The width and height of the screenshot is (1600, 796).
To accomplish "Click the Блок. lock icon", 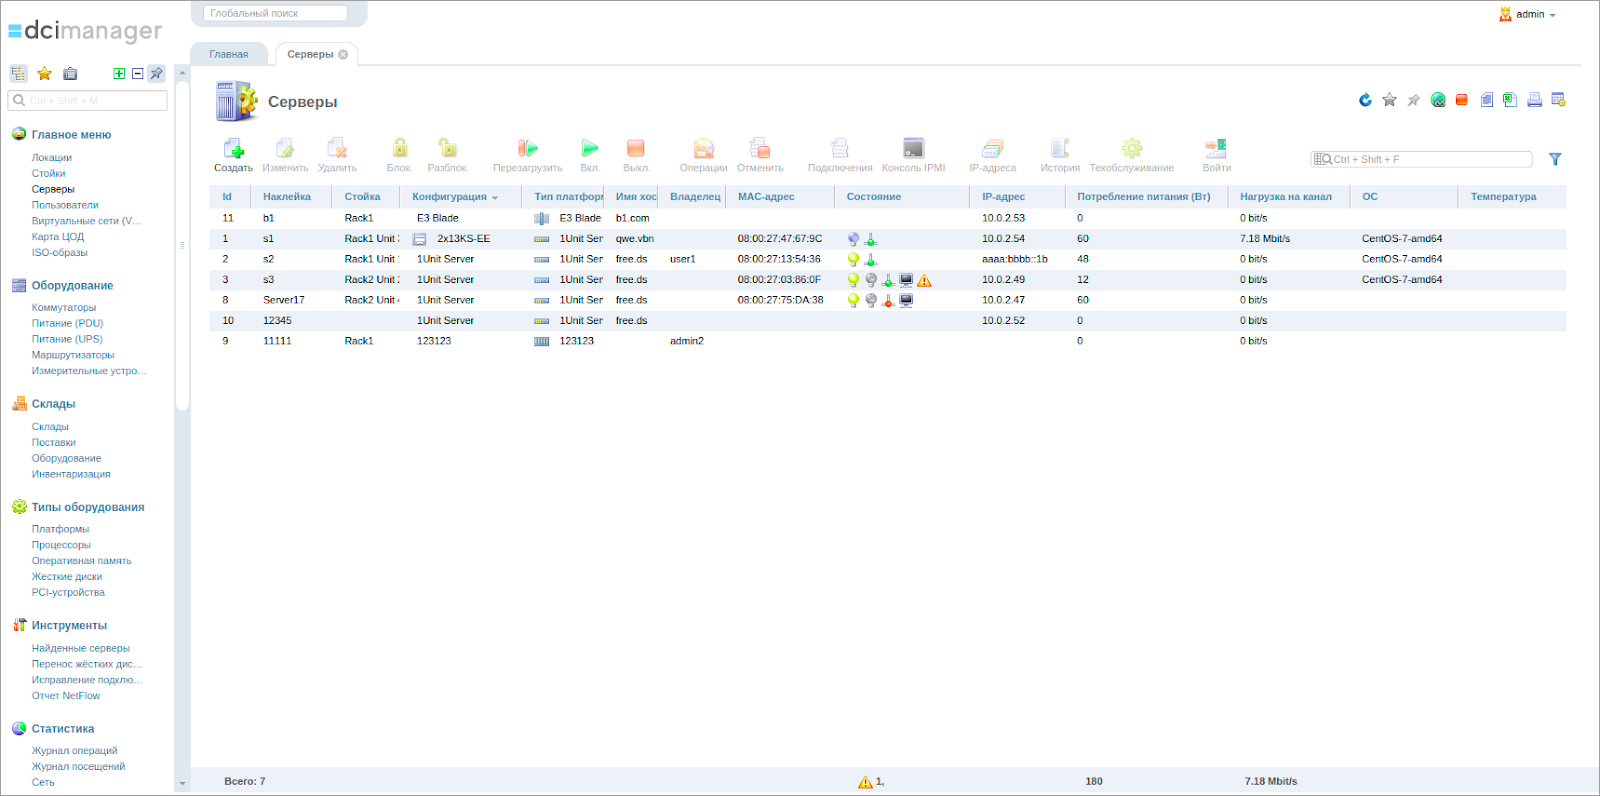I will tap(399, 149).
